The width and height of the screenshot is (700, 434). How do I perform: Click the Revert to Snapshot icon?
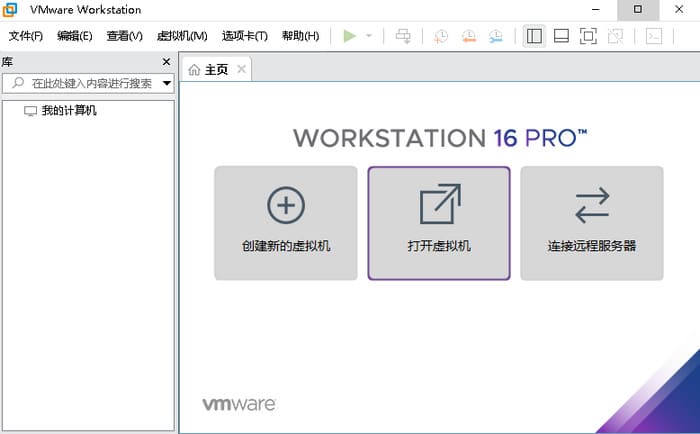coord(468,36)
